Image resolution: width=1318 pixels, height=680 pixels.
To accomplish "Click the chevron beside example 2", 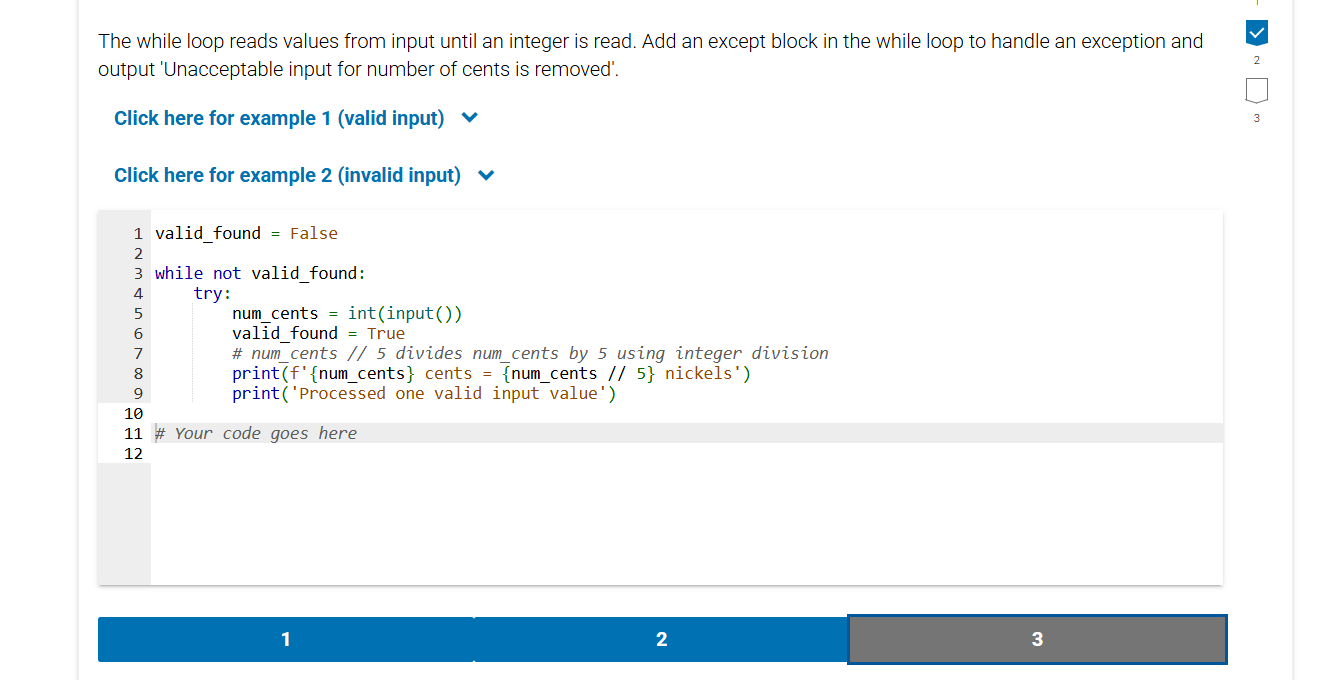I will tap(486, 174).
